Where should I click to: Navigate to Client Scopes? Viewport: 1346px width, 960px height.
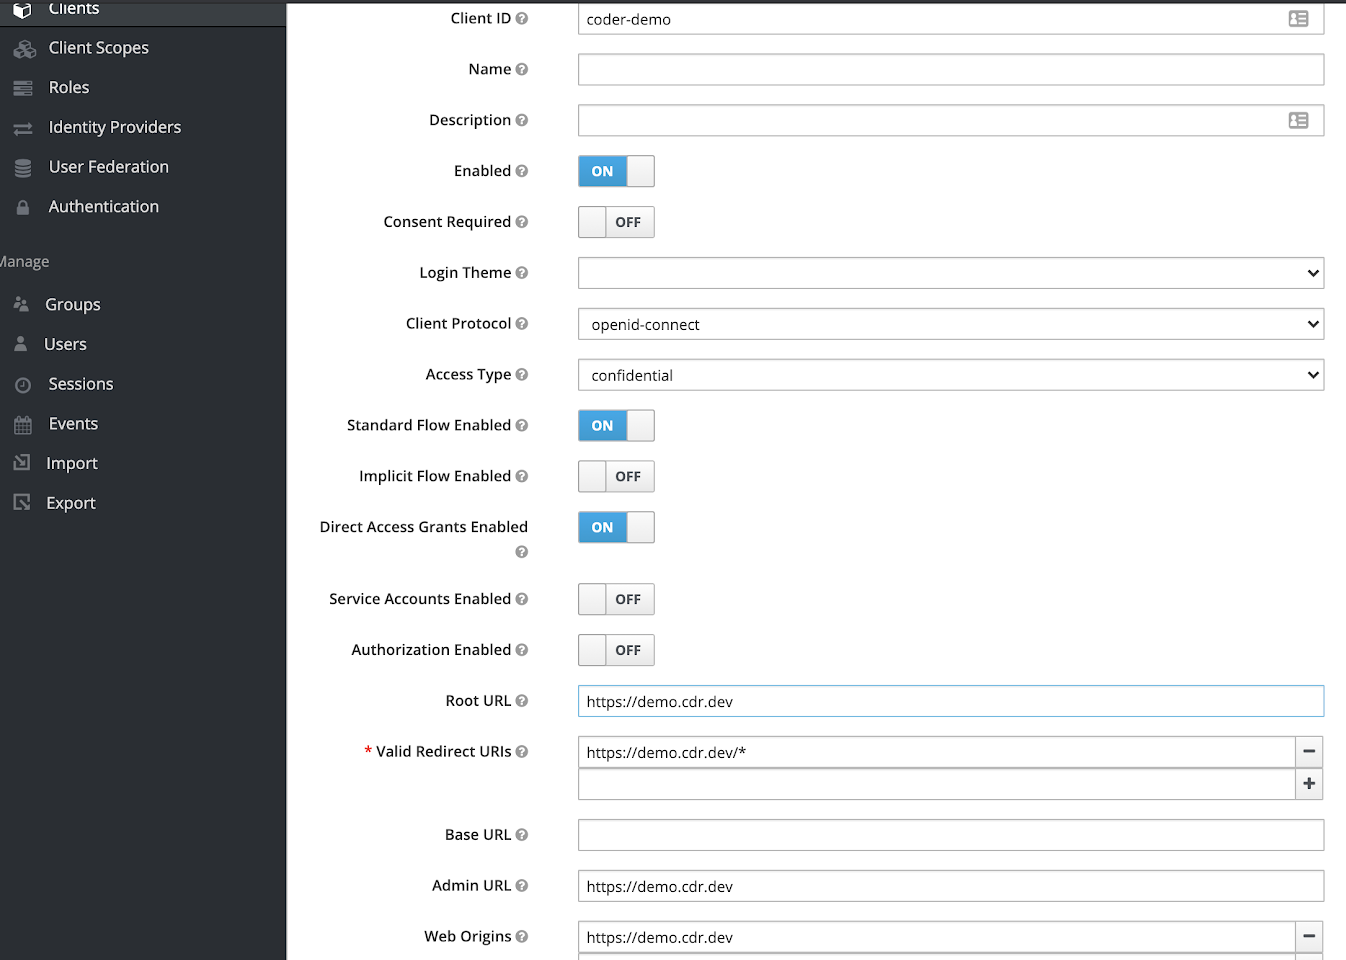[x=98, y=47]
